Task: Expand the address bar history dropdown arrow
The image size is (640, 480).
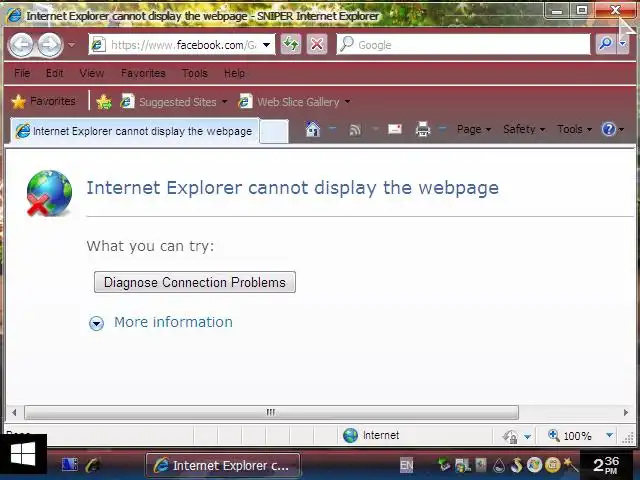Action: [x=267, y=44]
